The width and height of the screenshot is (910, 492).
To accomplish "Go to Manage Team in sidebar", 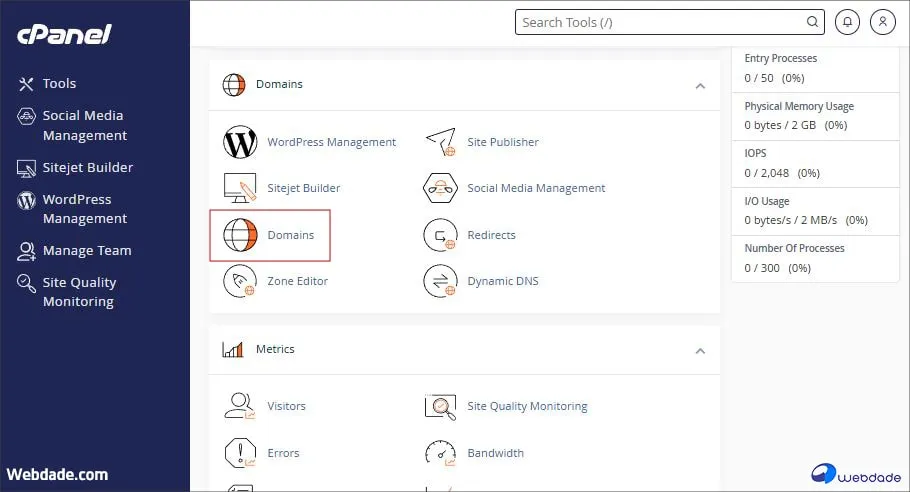I will [x=86, y=251].
